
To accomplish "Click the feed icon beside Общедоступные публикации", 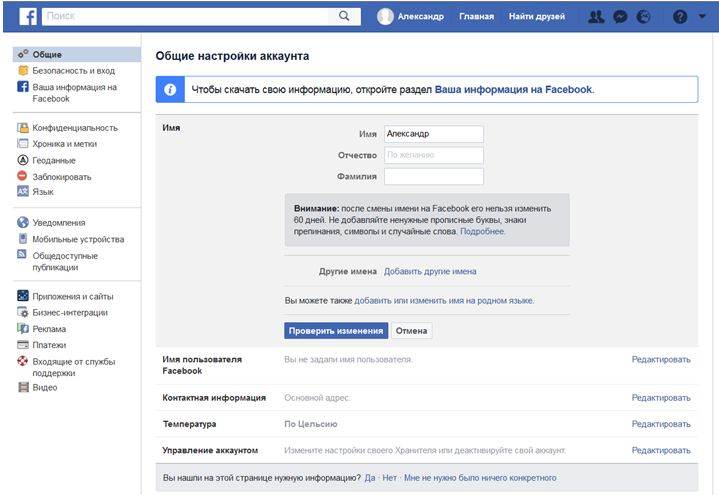I will click(22, 254).
